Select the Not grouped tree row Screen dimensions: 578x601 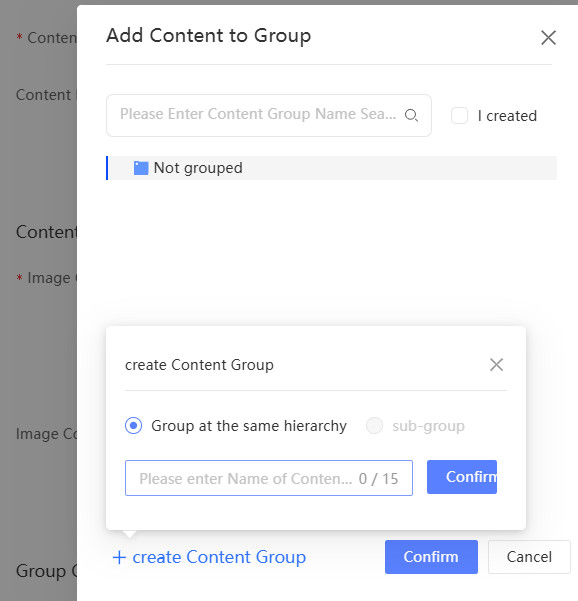tap(332, 168)
